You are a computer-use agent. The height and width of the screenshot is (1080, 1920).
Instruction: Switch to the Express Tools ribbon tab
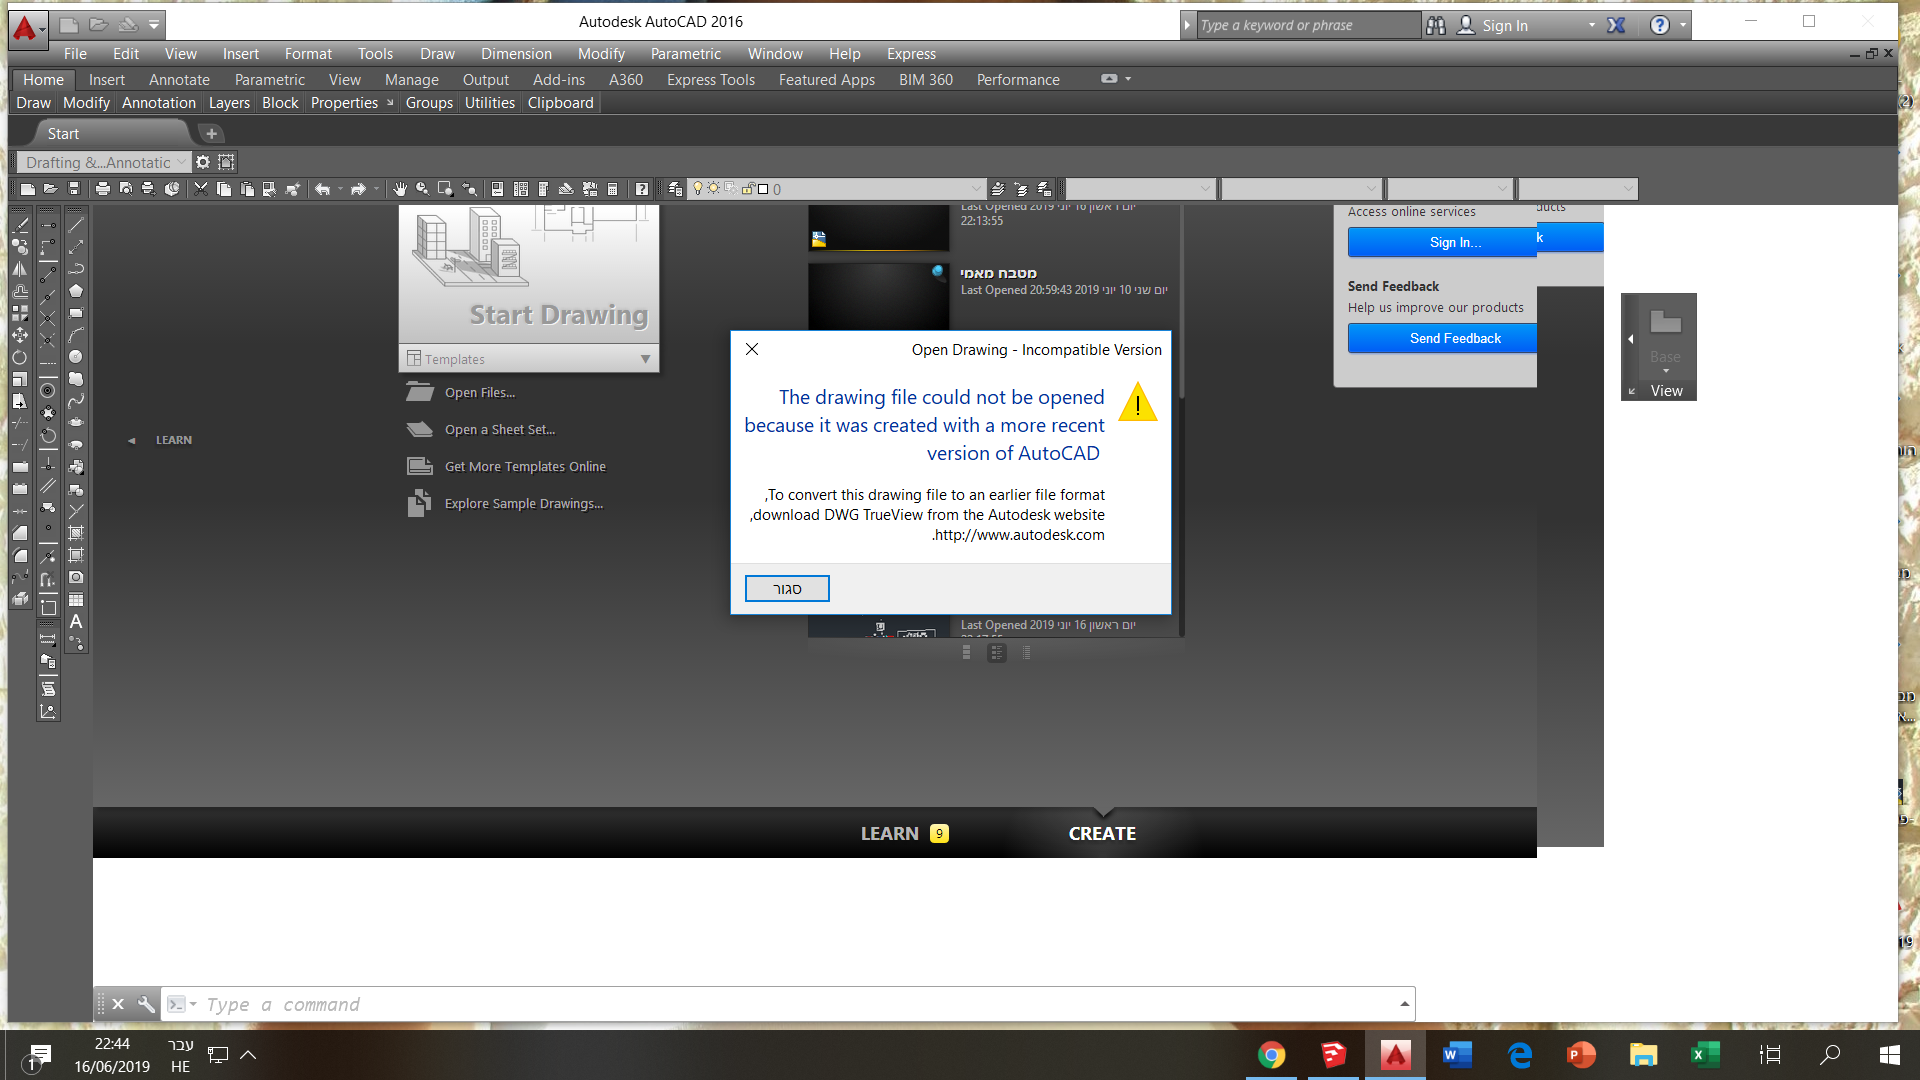pyautogui.click(x=711, y=80)
